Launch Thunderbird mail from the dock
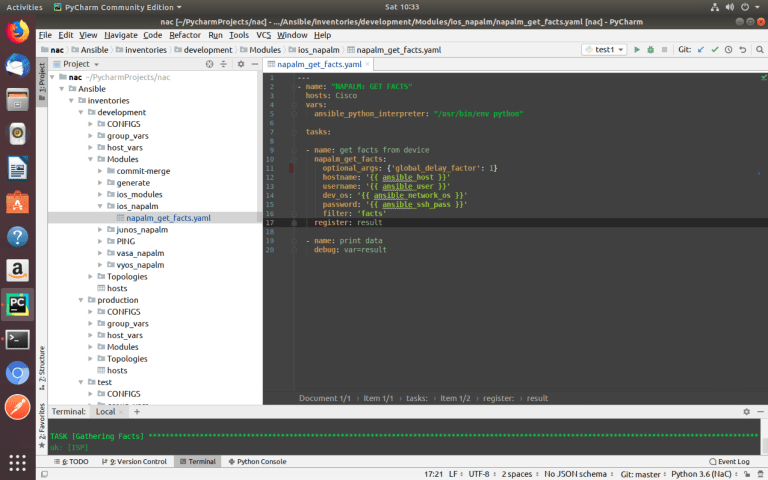Image resolution: width=768 pixels, height=480 pixels. click(x=18, y=65)
